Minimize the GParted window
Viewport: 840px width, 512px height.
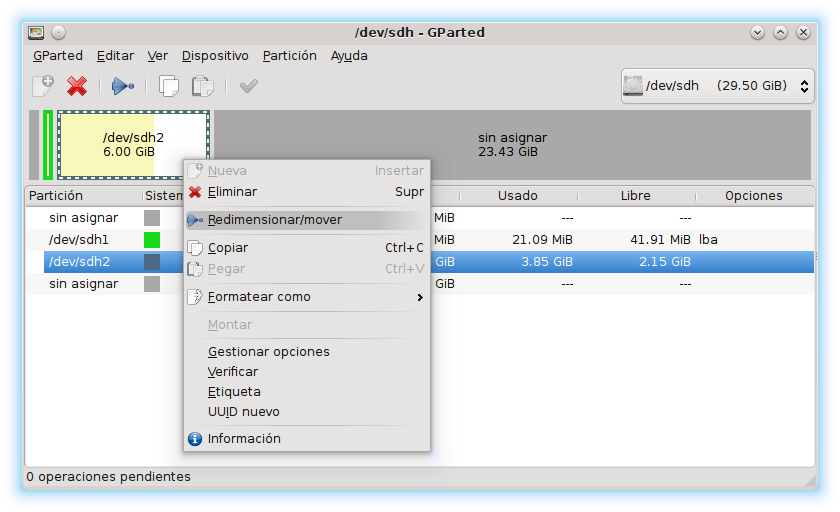757,33
